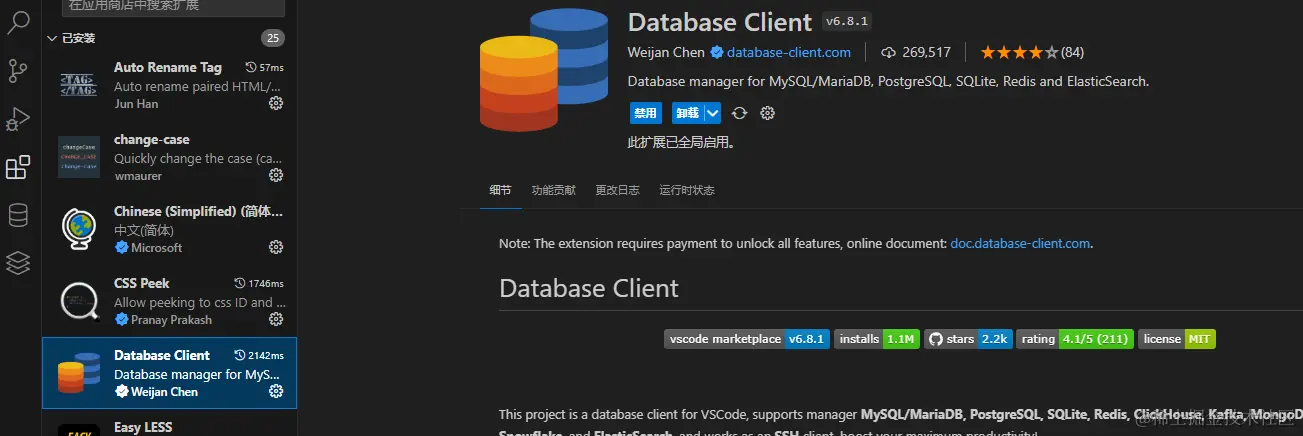Open gear settings for Auto Rename Tag
The image size is (1303, 436).
276,103
